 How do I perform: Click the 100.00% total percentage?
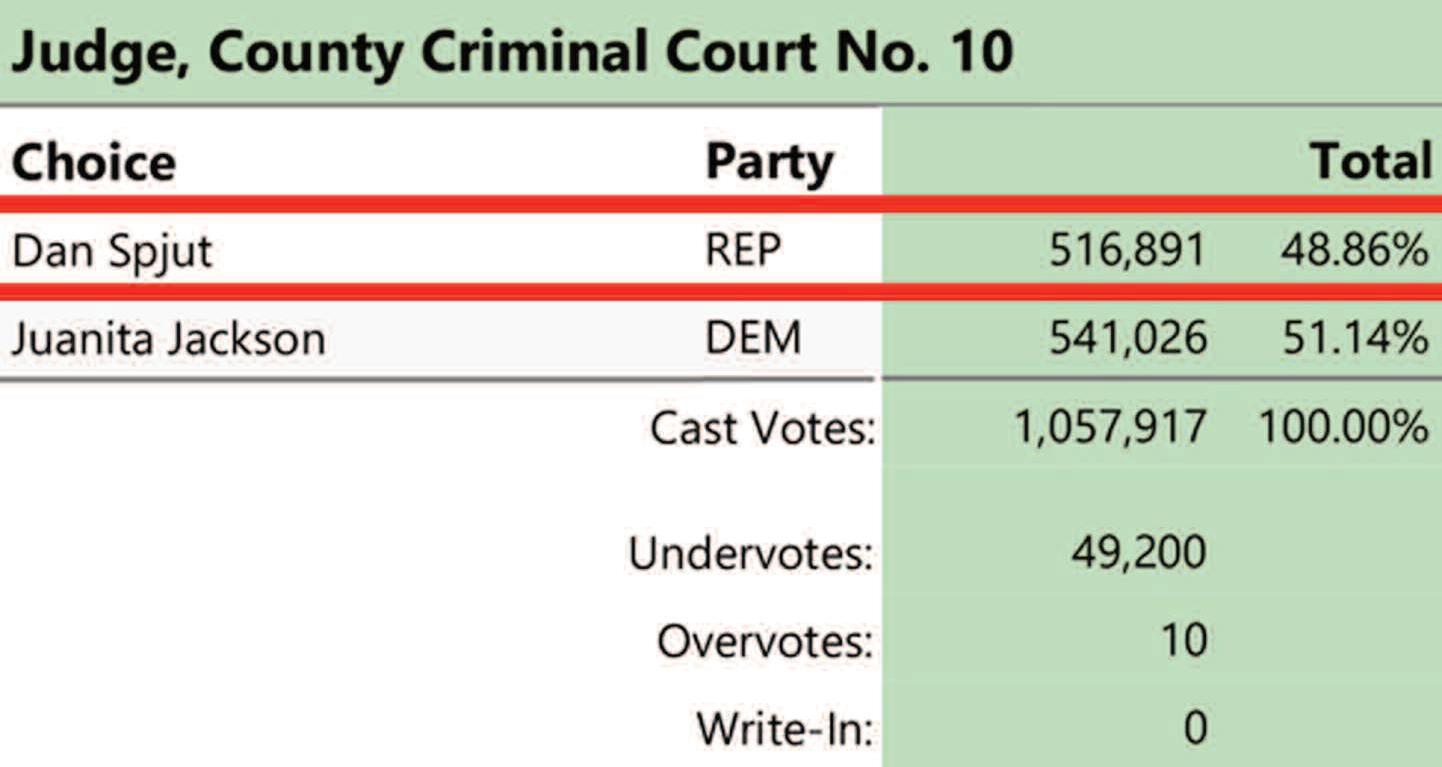point(1343,428)
